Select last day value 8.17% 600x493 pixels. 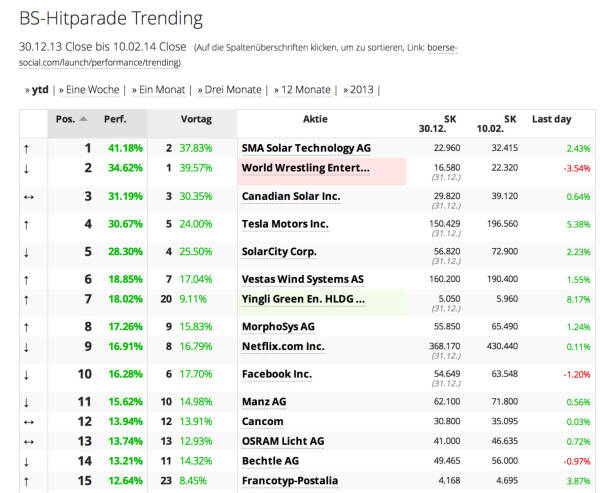pyautogui.click(x=578, y=299)
